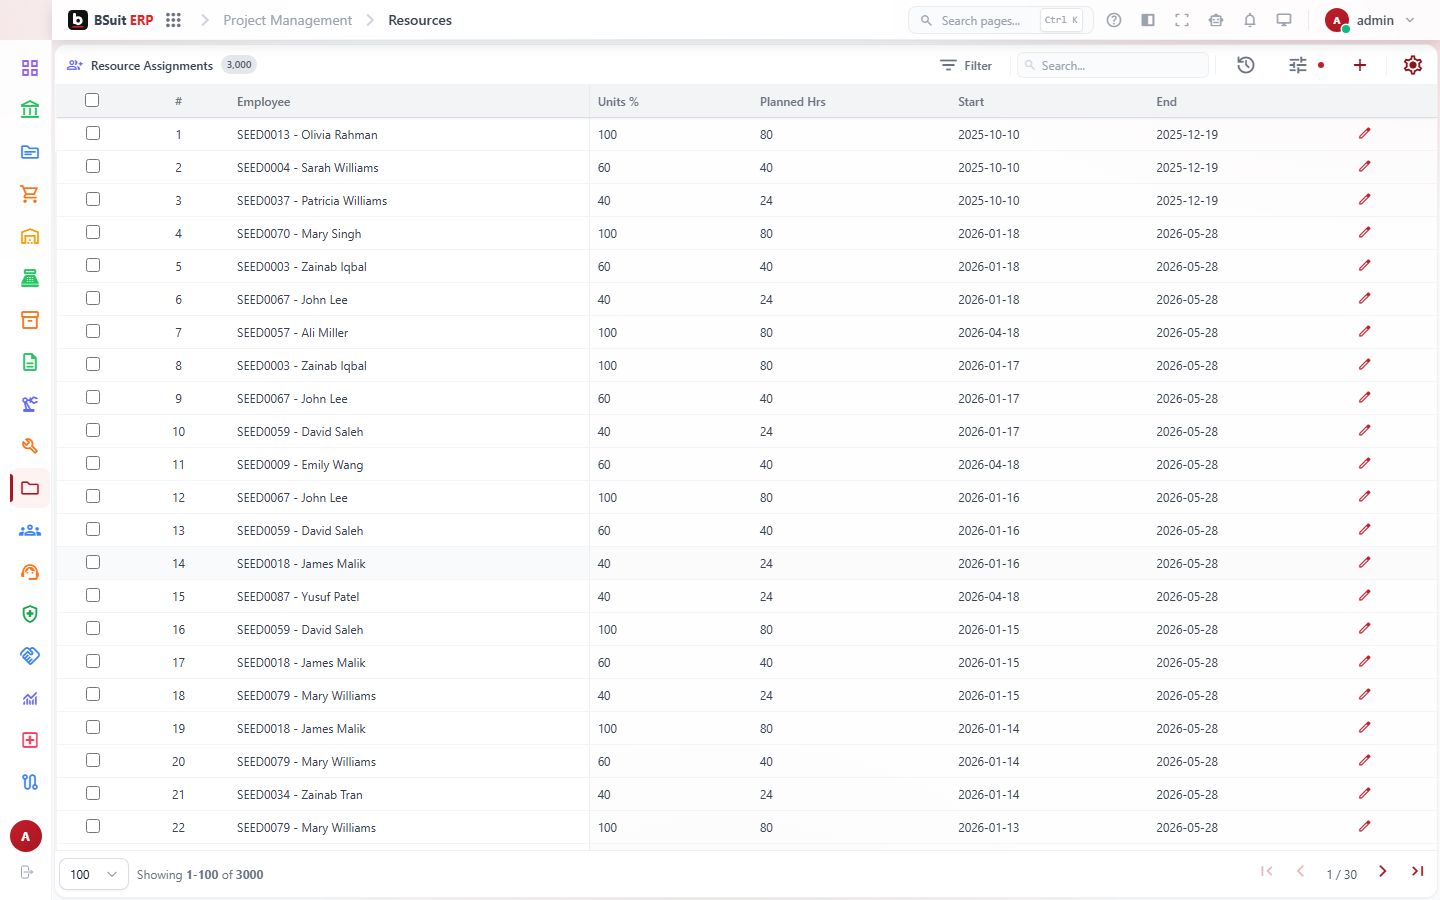Image resolution: width=1440 pixels, height=900 pixels.
Task: Click the cell SEED0034 - Zainab Tran
Action: [x=300, y=794]
